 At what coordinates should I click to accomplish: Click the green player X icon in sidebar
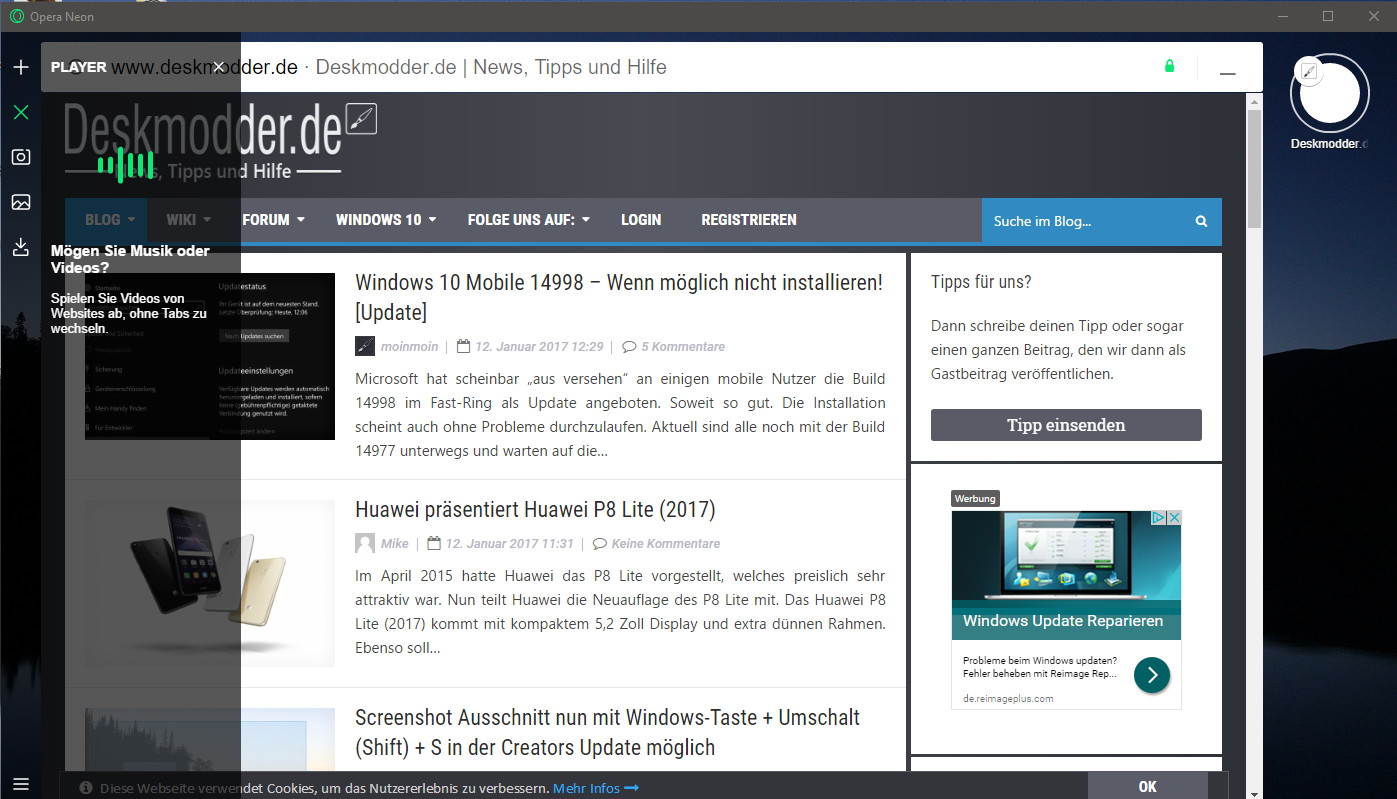[x=20, y=112]
